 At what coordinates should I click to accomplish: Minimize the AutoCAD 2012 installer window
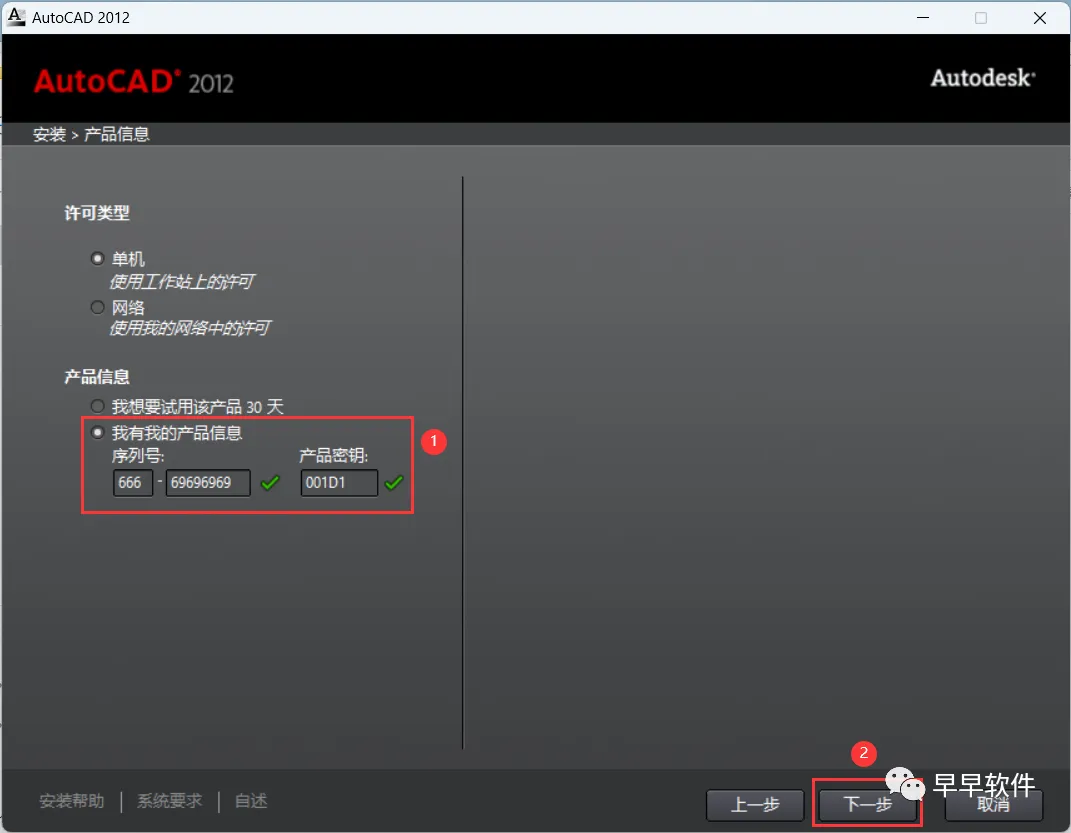[x=923, y=18]
